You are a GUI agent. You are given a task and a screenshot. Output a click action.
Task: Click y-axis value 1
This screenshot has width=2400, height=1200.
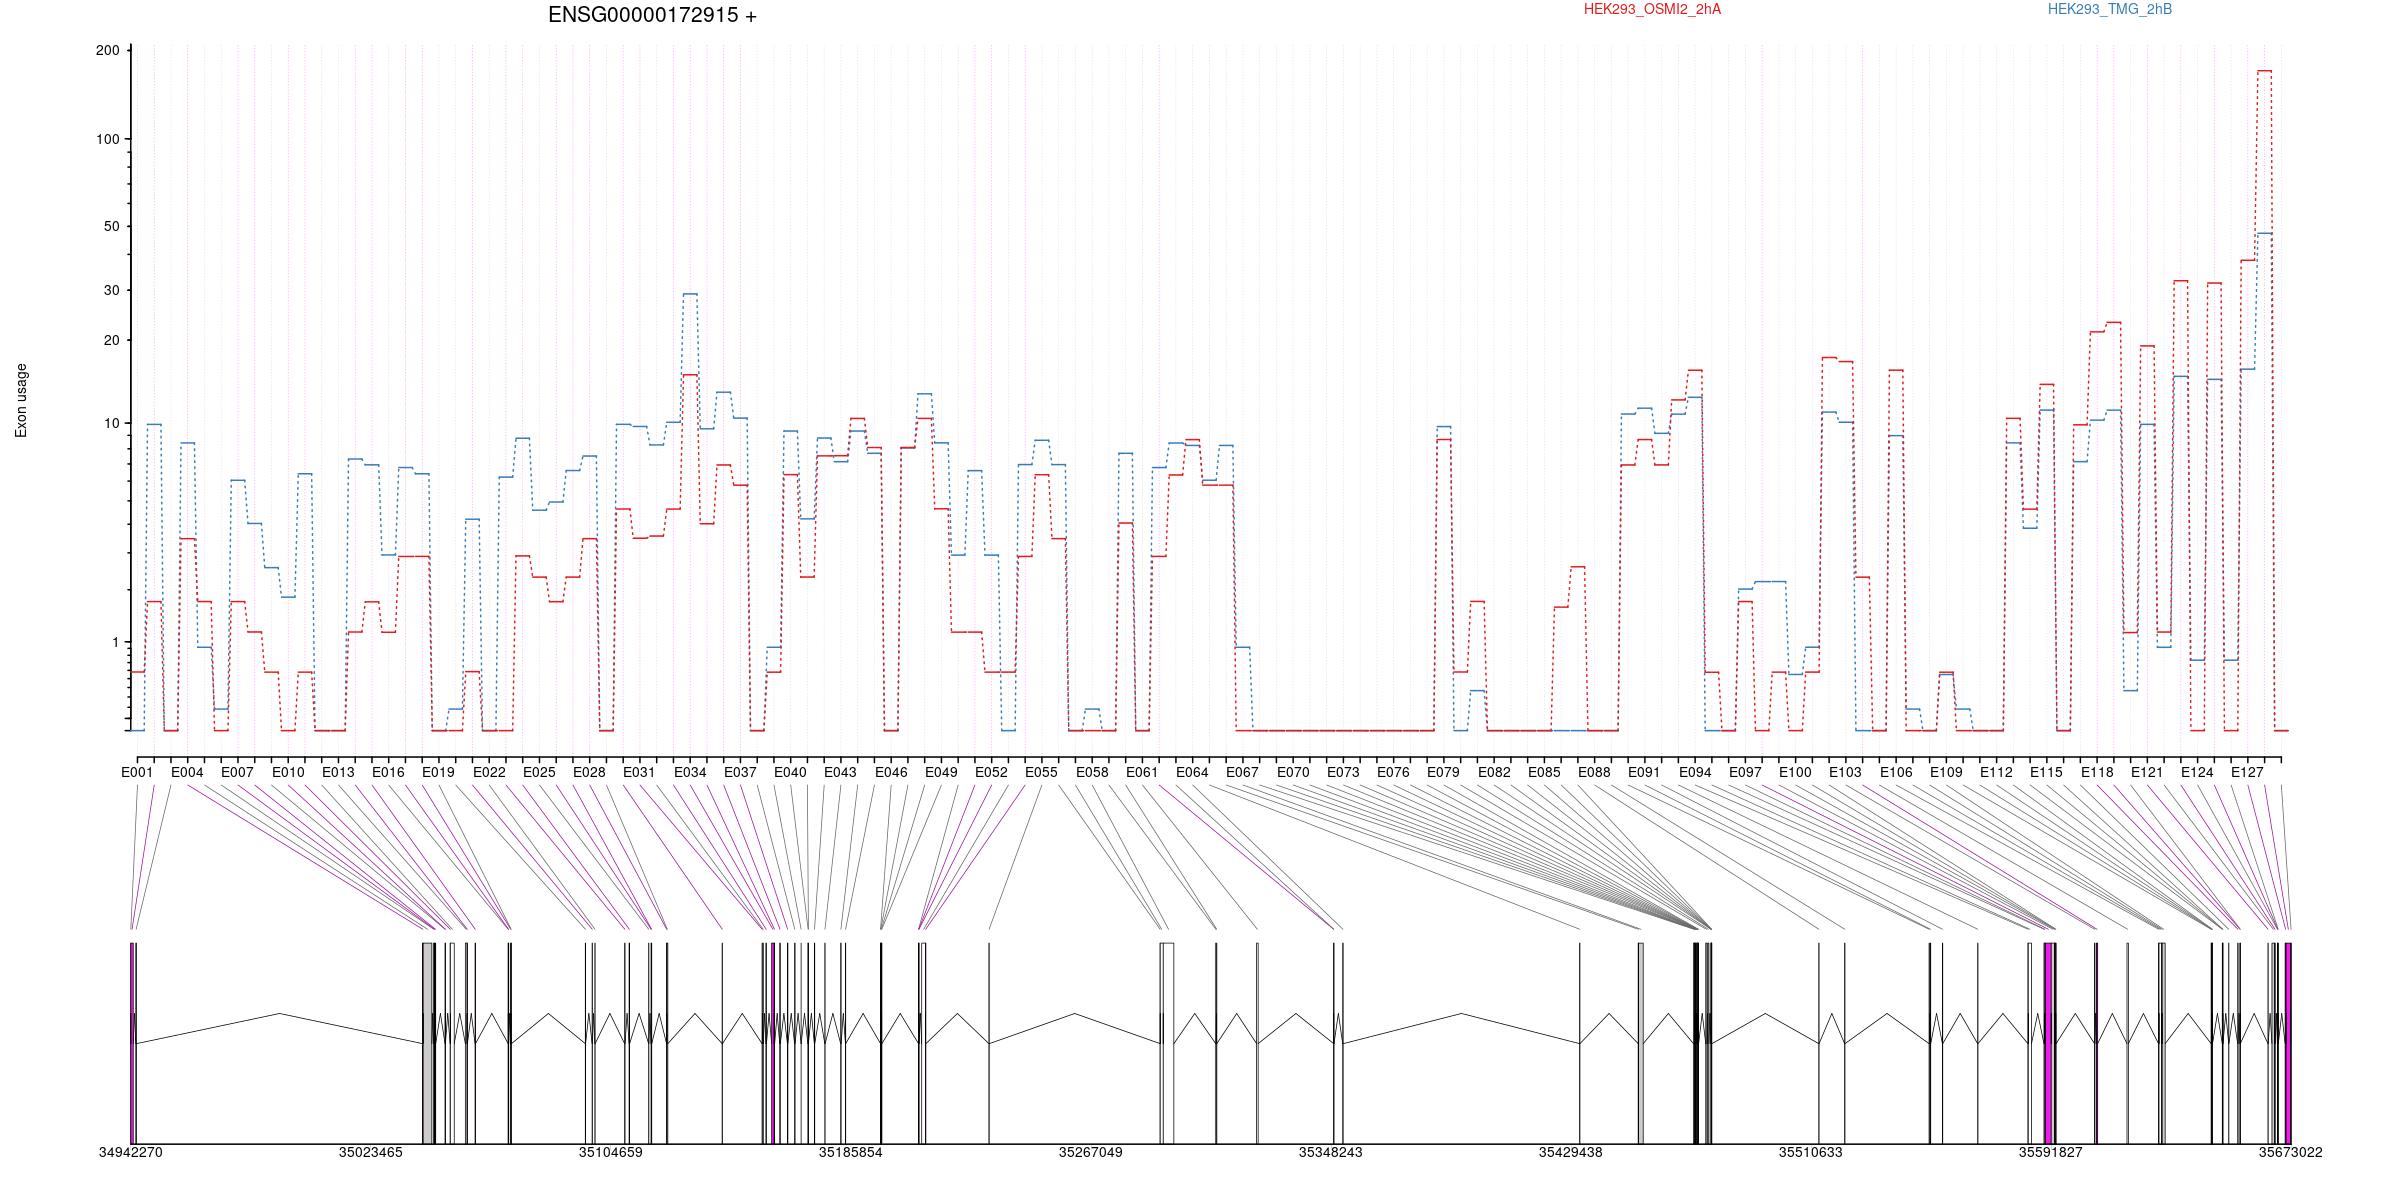115,642
